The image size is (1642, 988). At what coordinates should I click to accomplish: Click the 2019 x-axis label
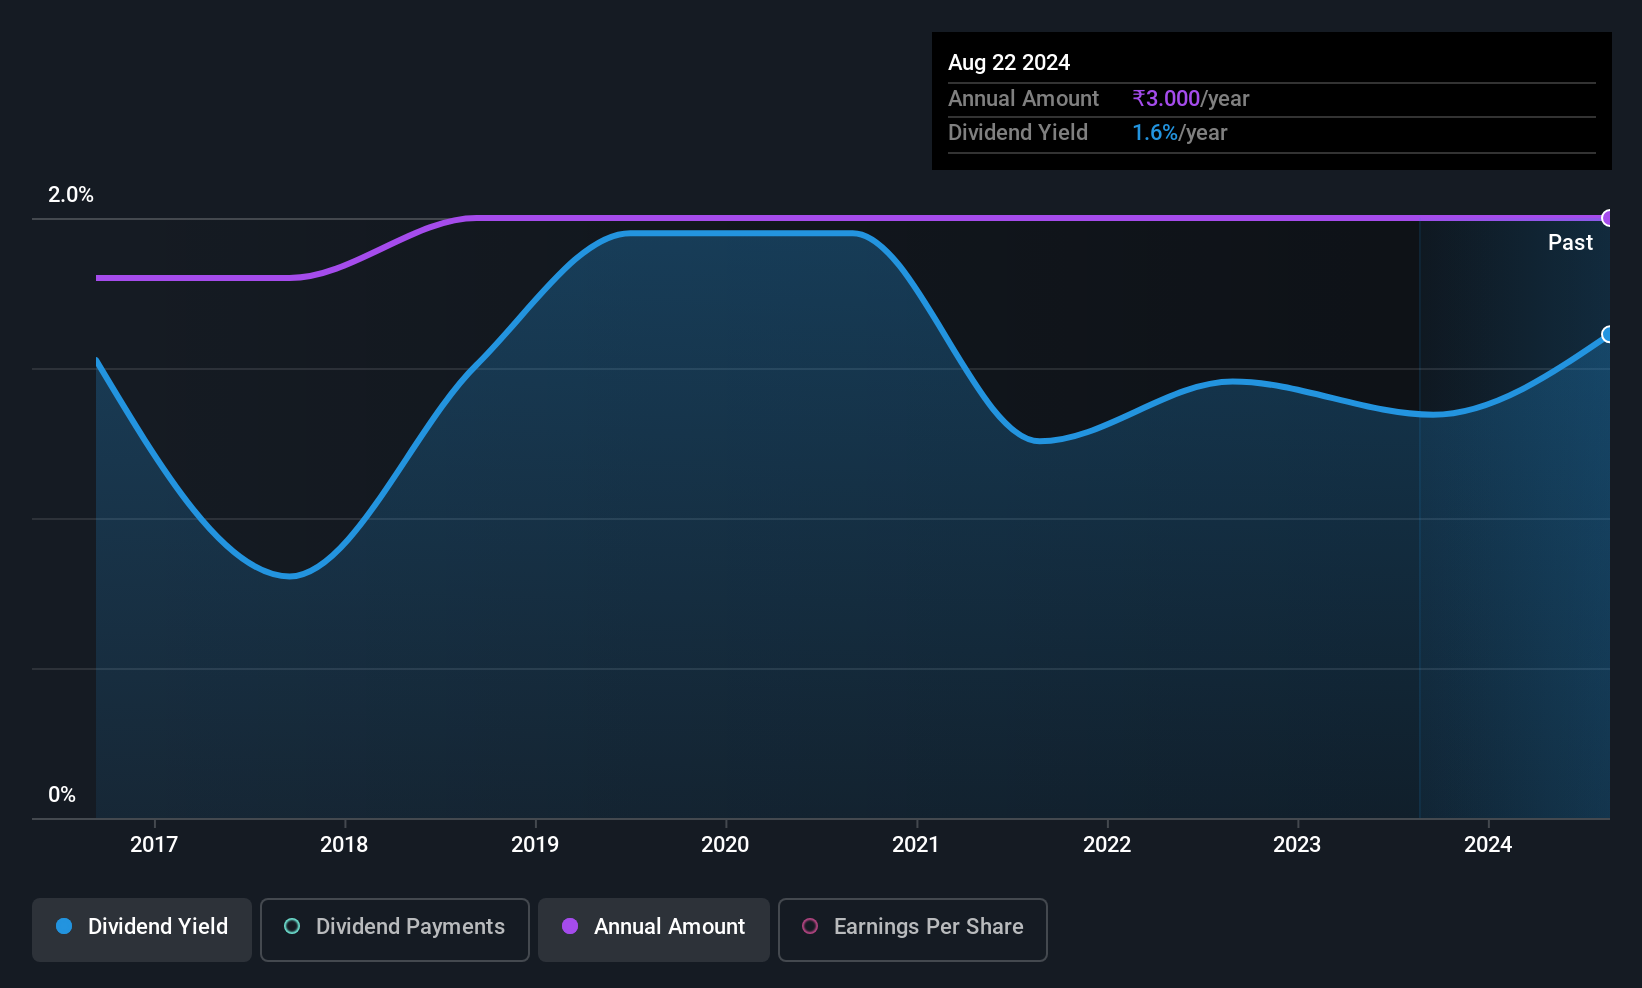pyautogui.click(x=535, y=845)
